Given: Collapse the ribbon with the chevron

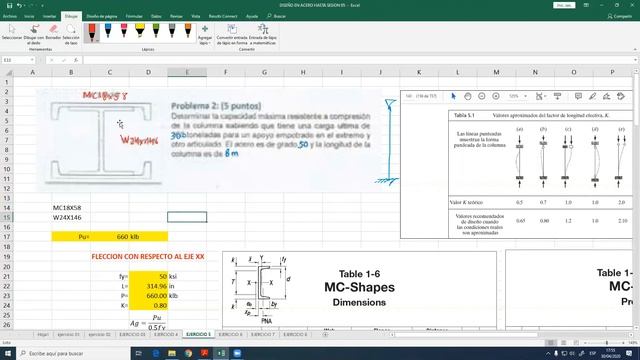Looking at the screenshot, I should coord(635,49).
